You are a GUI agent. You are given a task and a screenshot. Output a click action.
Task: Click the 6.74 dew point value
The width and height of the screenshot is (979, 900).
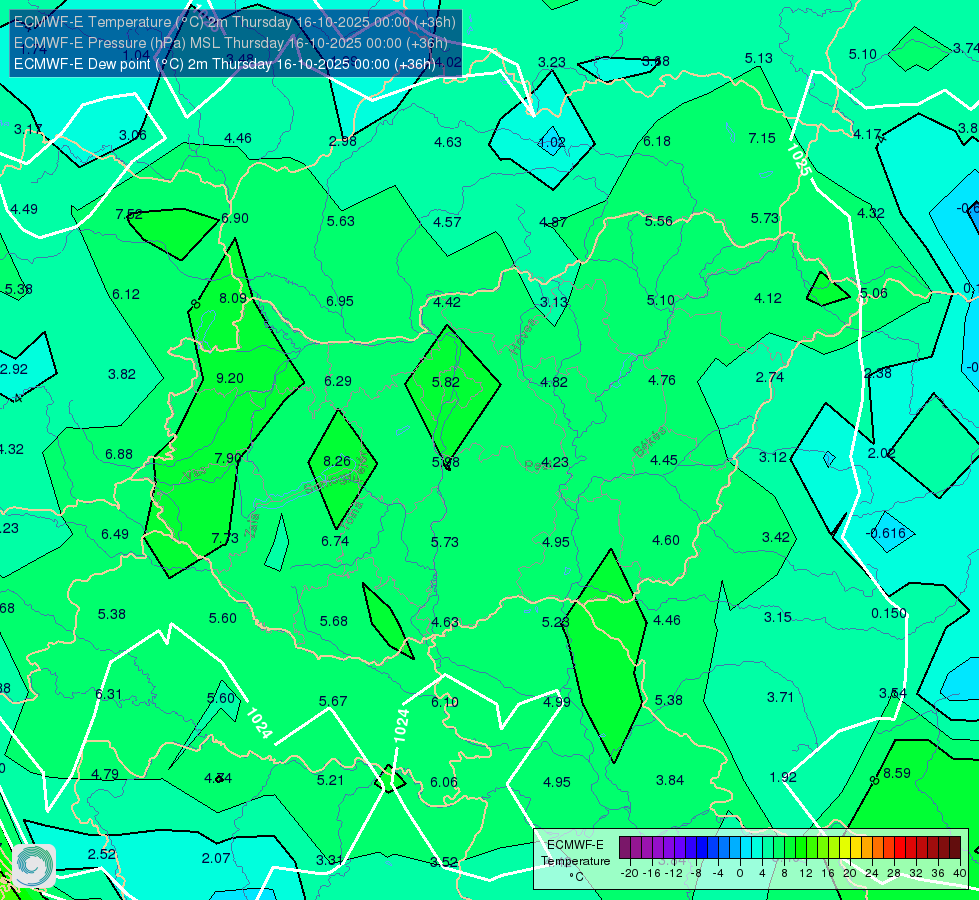(335, 541)
